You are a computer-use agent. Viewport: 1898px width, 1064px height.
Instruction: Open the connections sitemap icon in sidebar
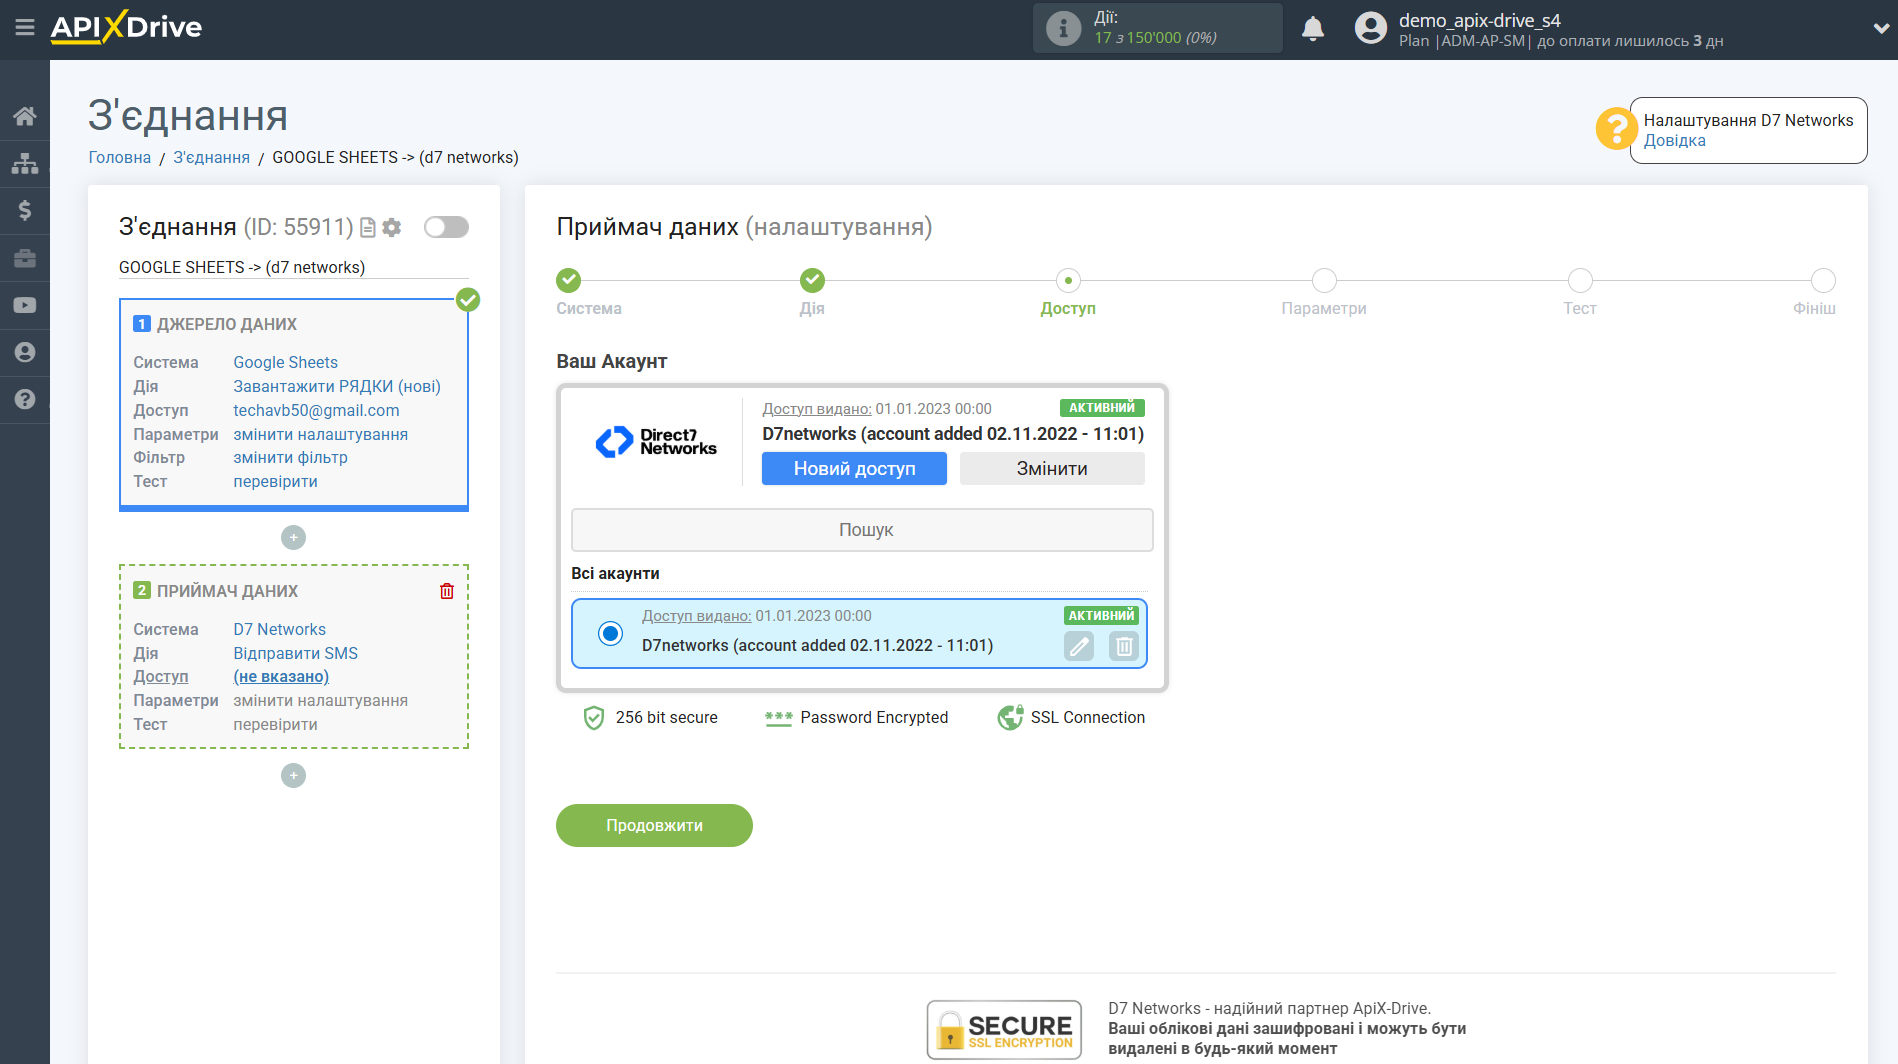24,163
